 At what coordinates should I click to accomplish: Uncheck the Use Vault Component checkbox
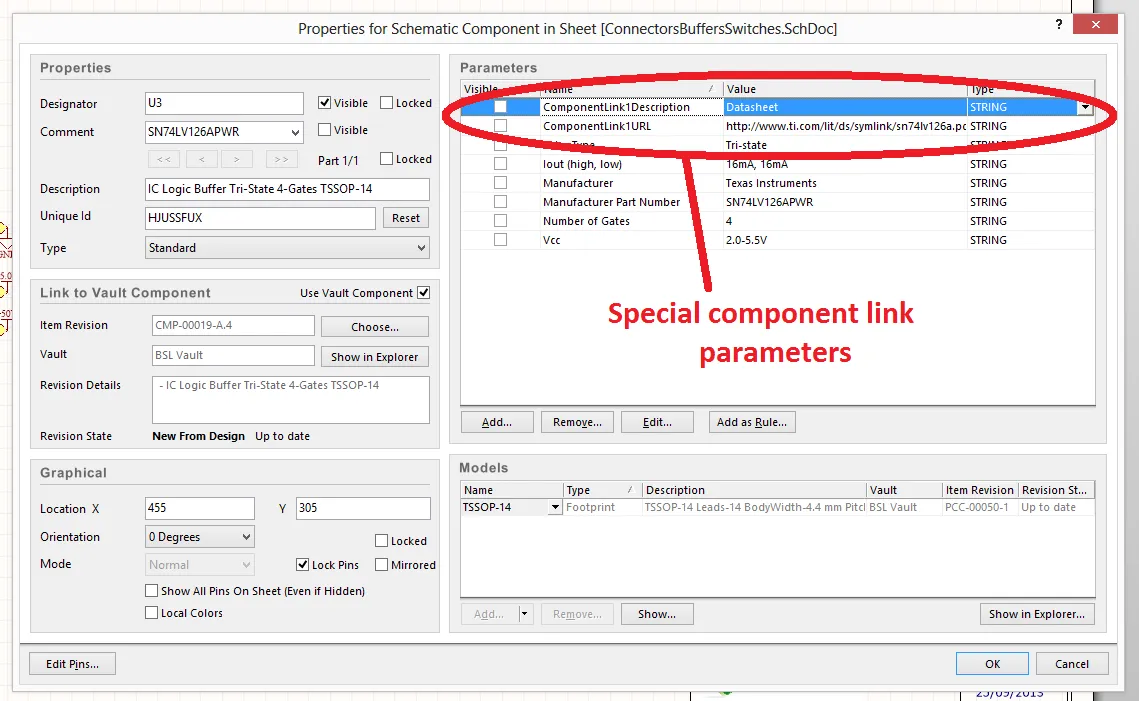[x=424, y=293]
